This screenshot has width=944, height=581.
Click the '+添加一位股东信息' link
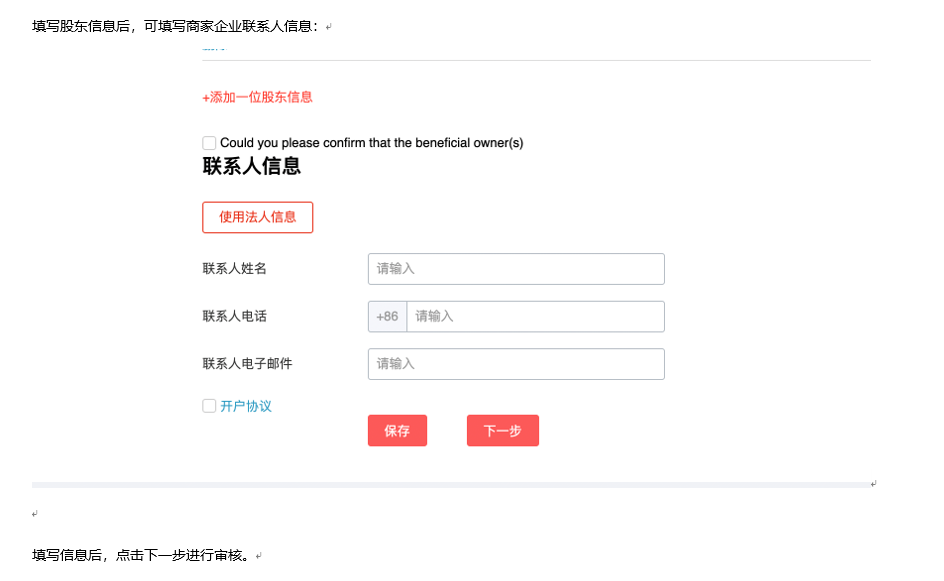tap(257, 97)
